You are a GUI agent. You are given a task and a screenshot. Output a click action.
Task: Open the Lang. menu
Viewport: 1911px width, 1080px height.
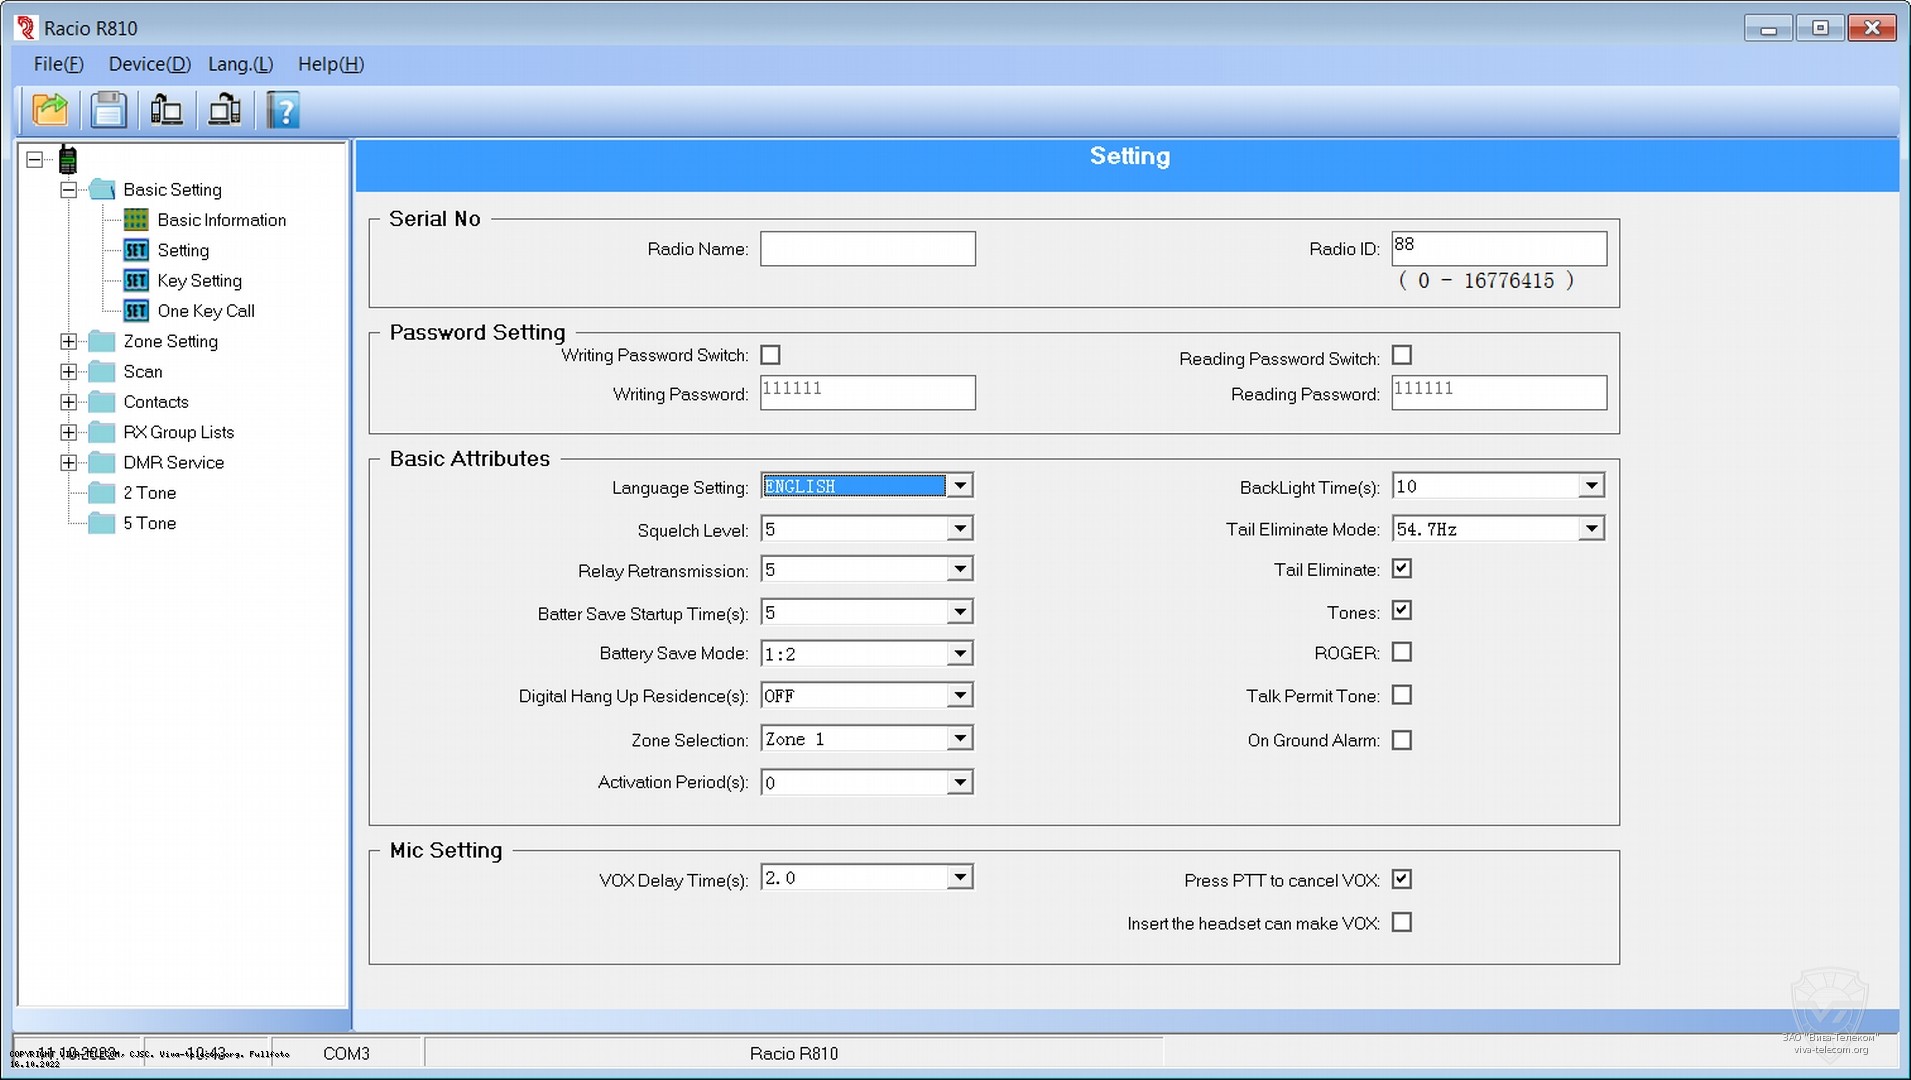tap(240, 64)
